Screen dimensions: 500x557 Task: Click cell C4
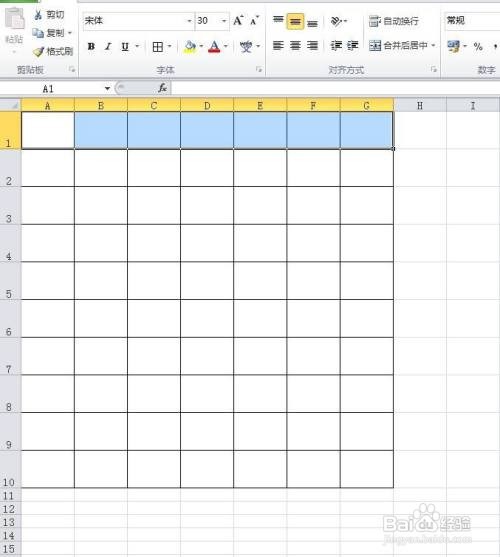[154, 243]
